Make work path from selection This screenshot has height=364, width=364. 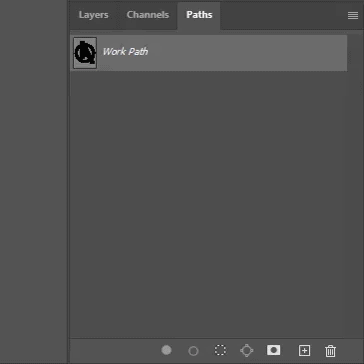tap(247, 350)
